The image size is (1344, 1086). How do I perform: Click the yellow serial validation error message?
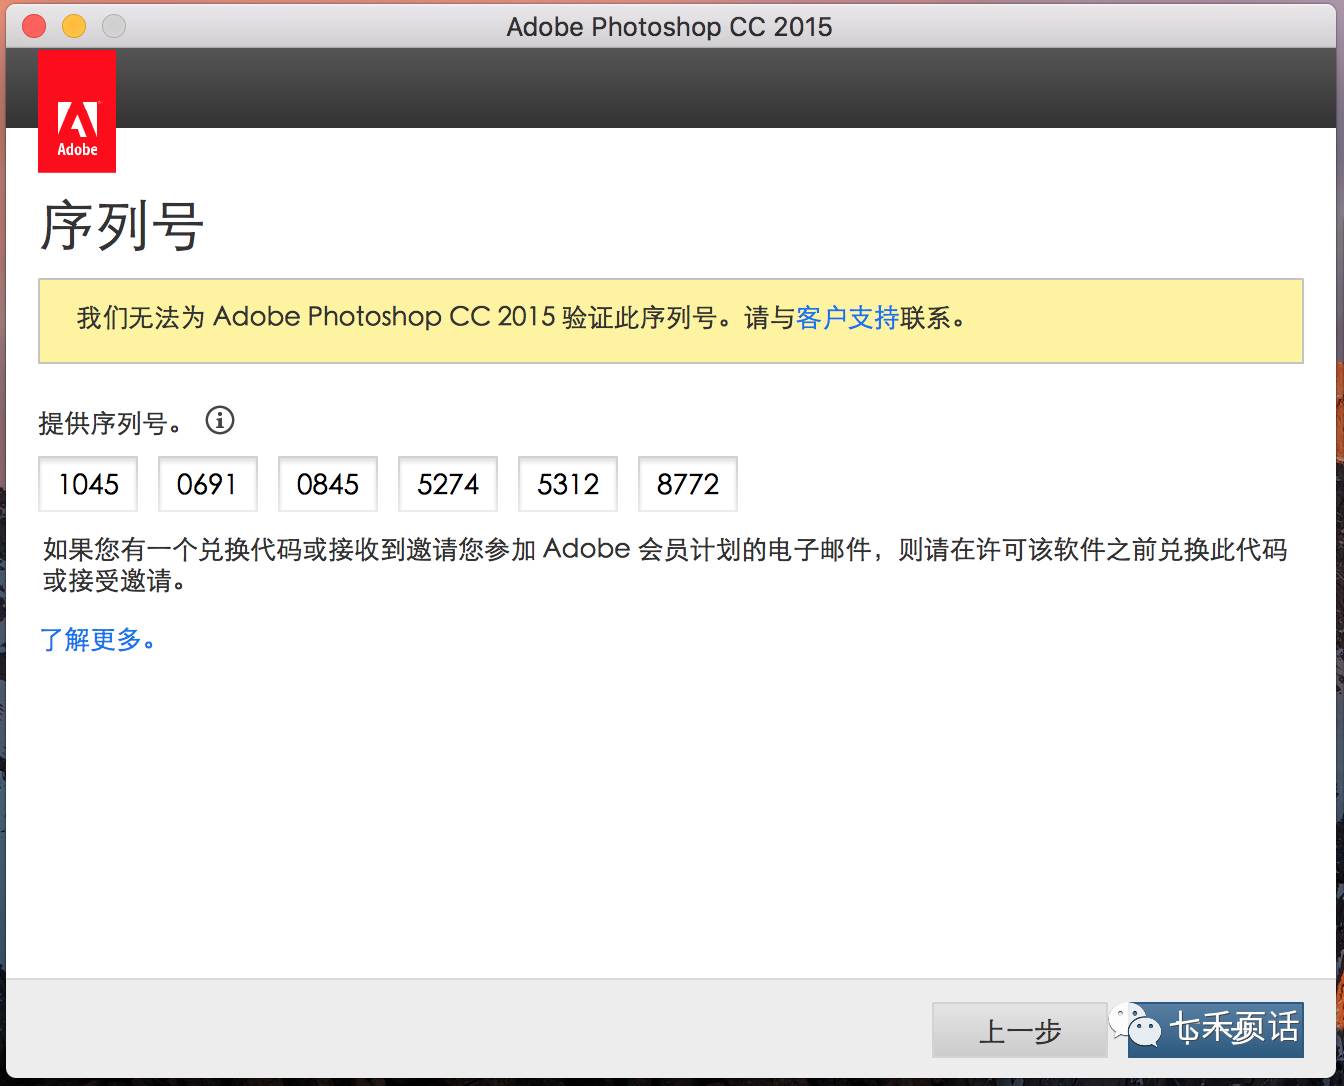(x=671, y=321)
